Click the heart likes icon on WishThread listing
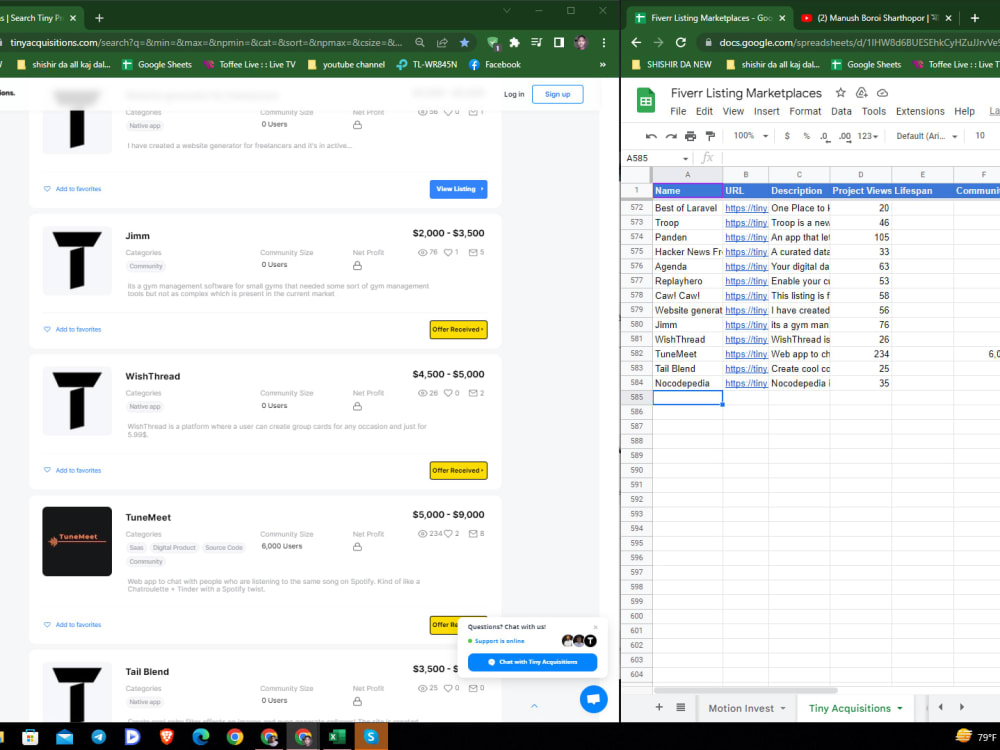The width and height of the screenshot is (1000, 750). [448, 393]
